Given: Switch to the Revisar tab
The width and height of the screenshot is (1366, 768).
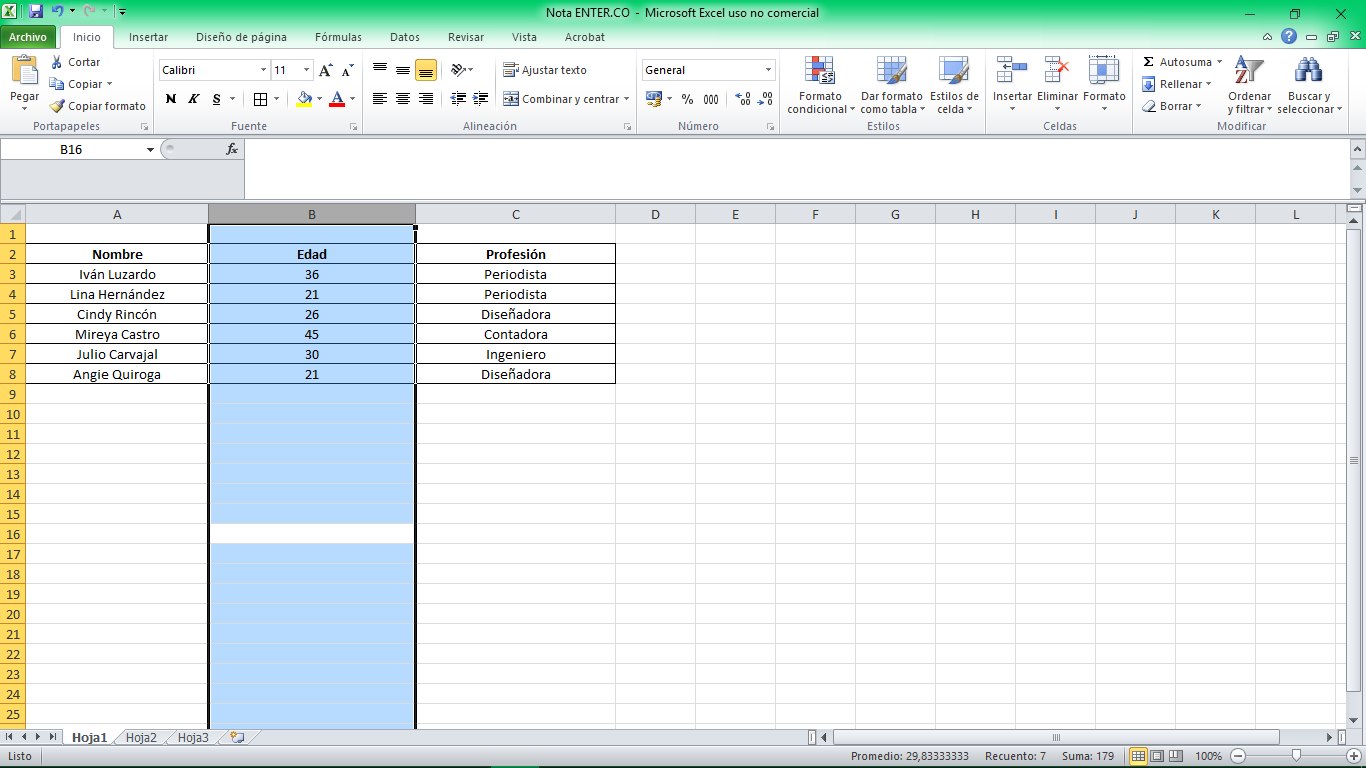Looking at the screenshot, I should [466, 37].
